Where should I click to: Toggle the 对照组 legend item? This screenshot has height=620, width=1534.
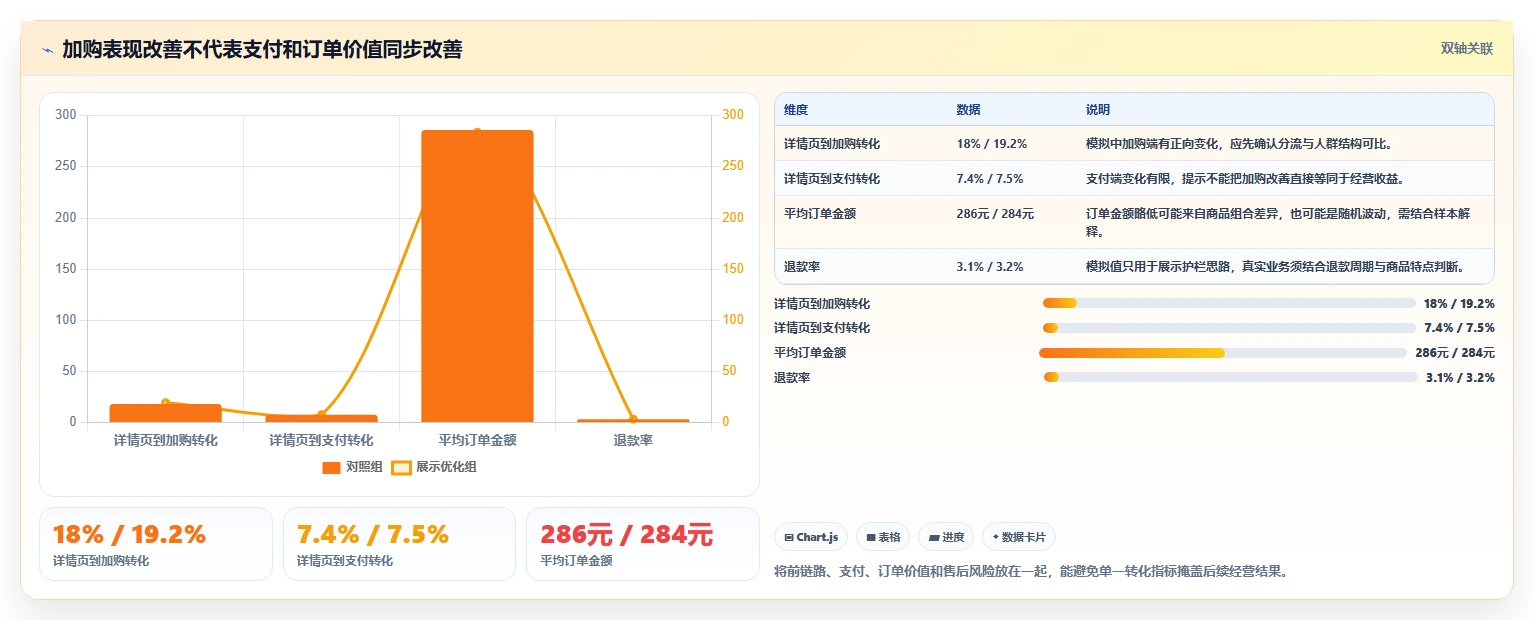click(352, 467)
